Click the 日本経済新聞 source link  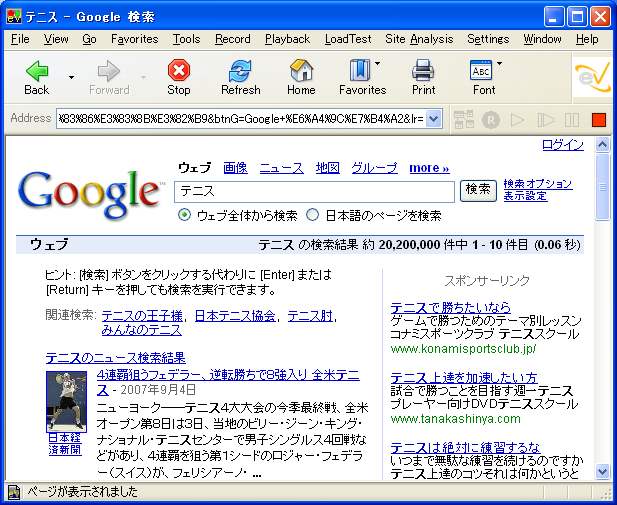[65, 444]
